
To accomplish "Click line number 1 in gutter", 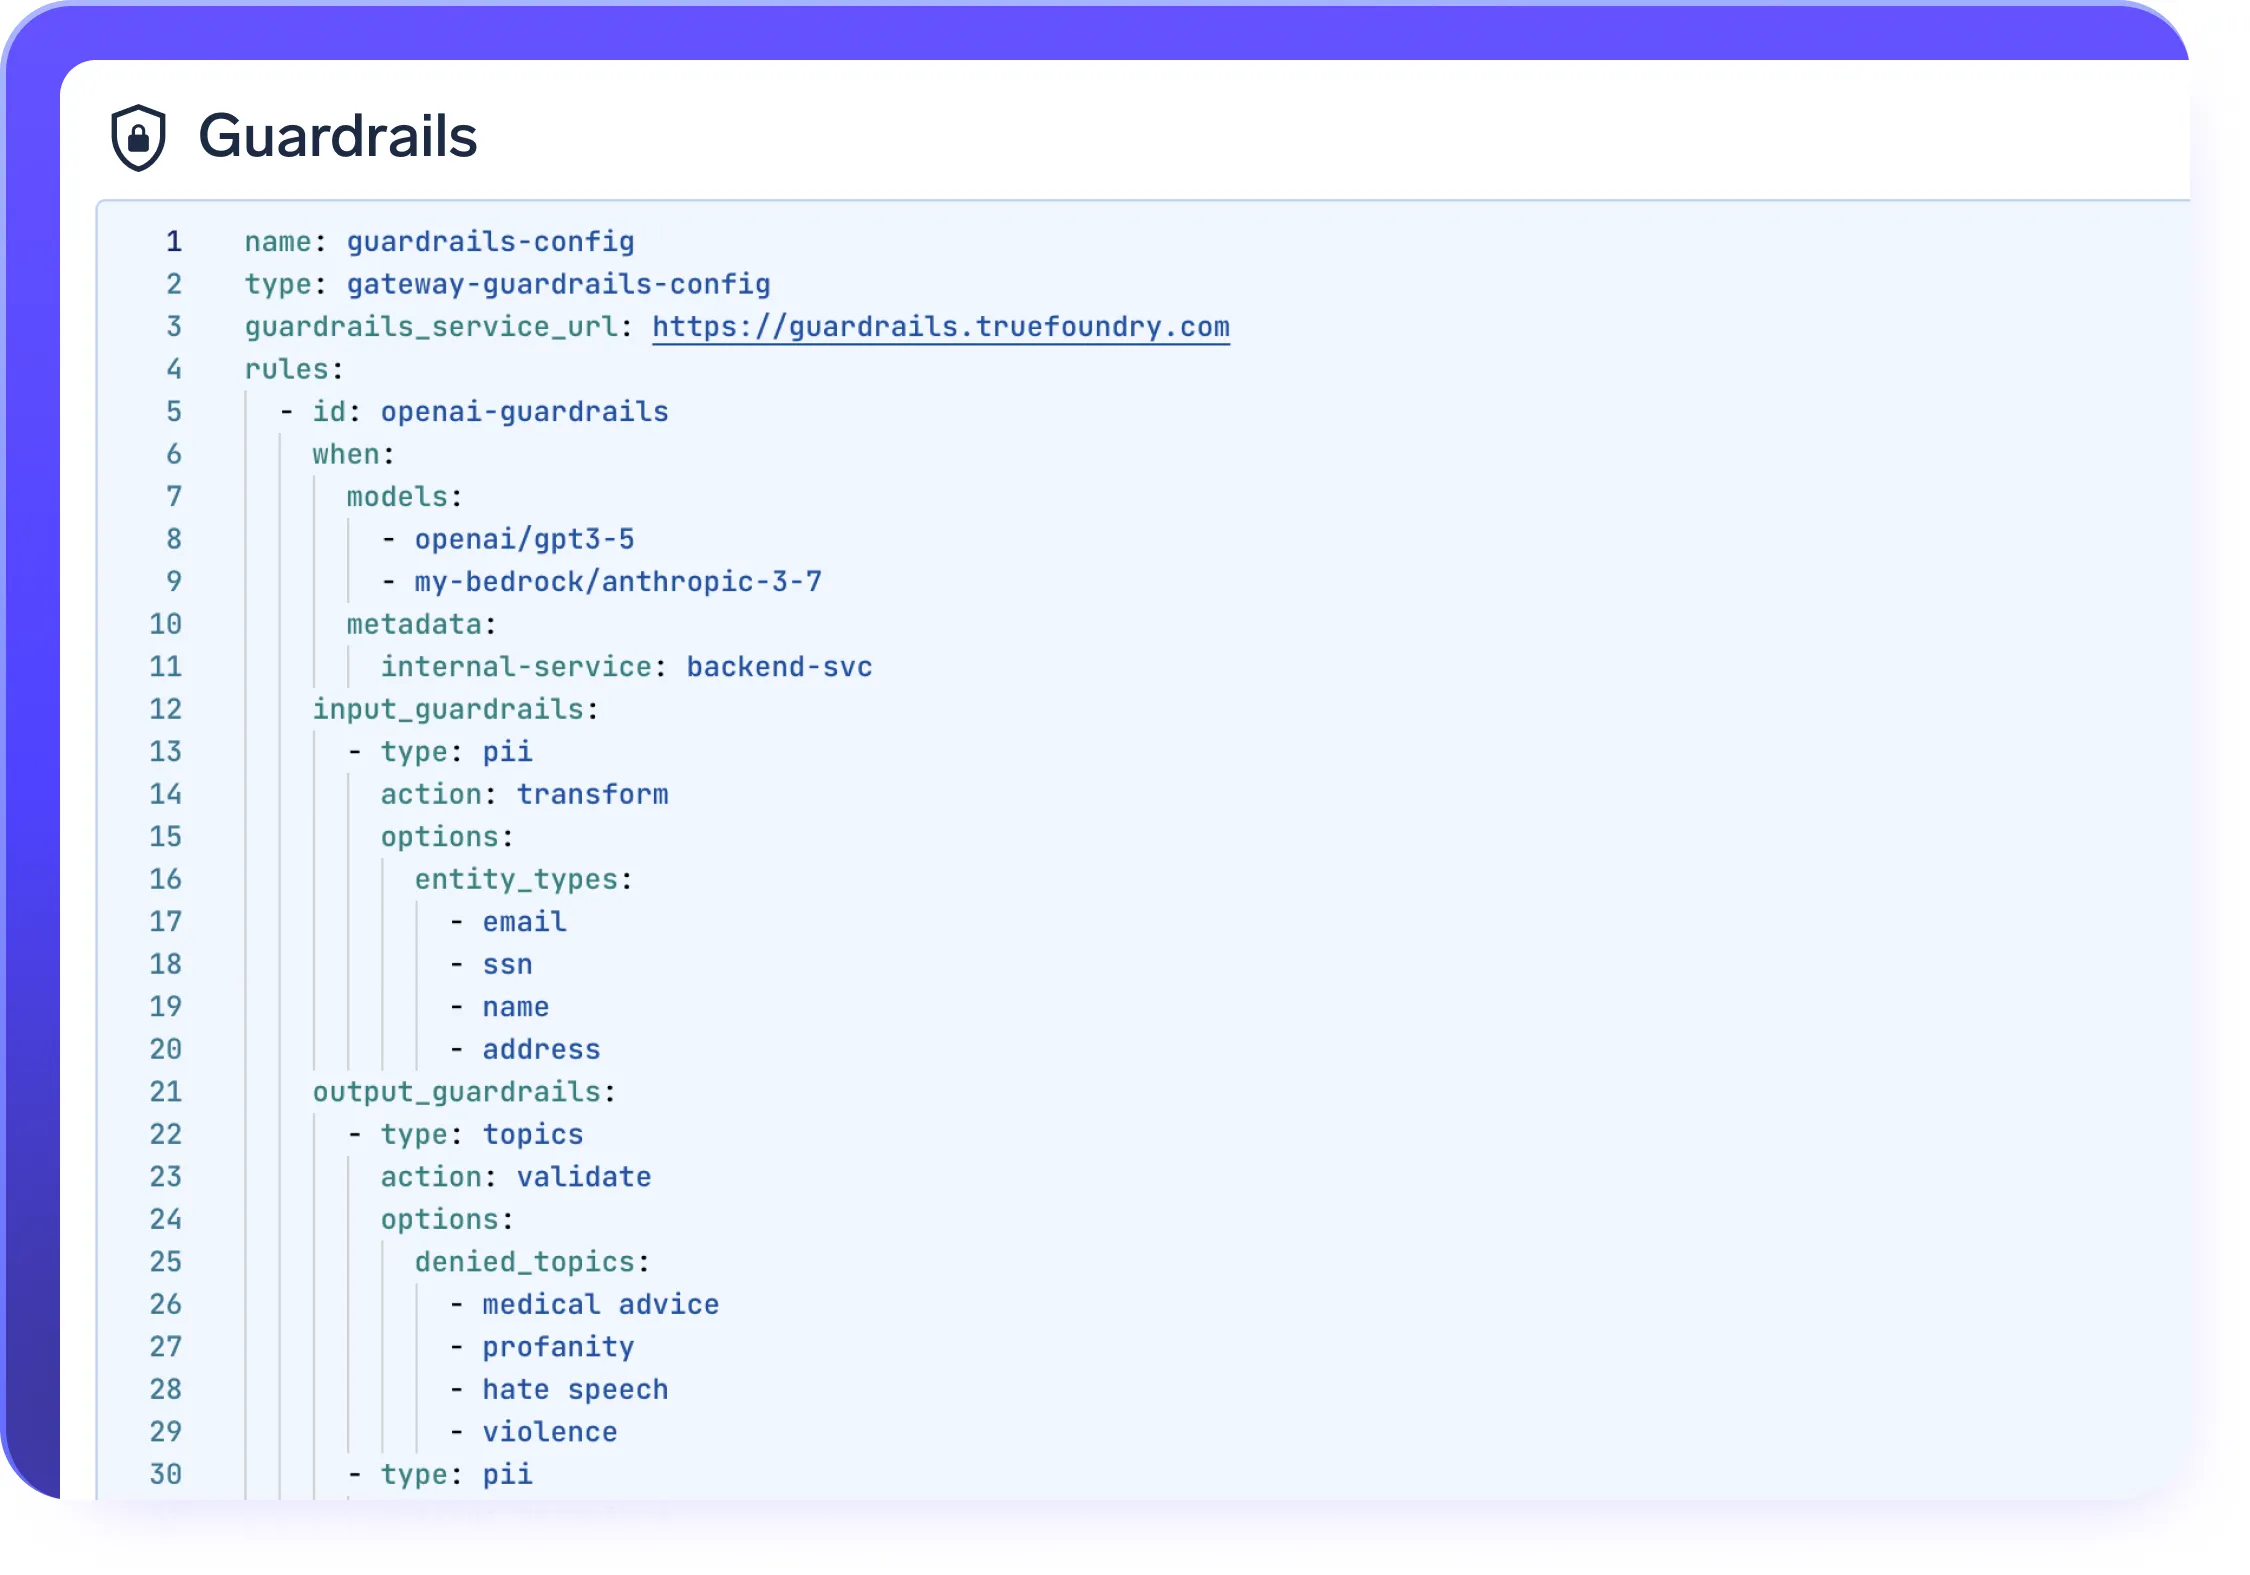I will click(x=174, y=241).
